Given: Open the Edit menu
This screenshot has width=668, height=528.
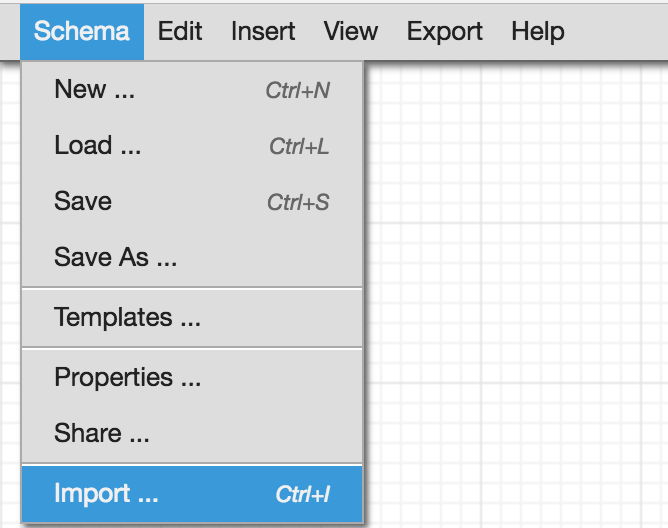Looking at the screenshot, I should (x=180, y=32).
